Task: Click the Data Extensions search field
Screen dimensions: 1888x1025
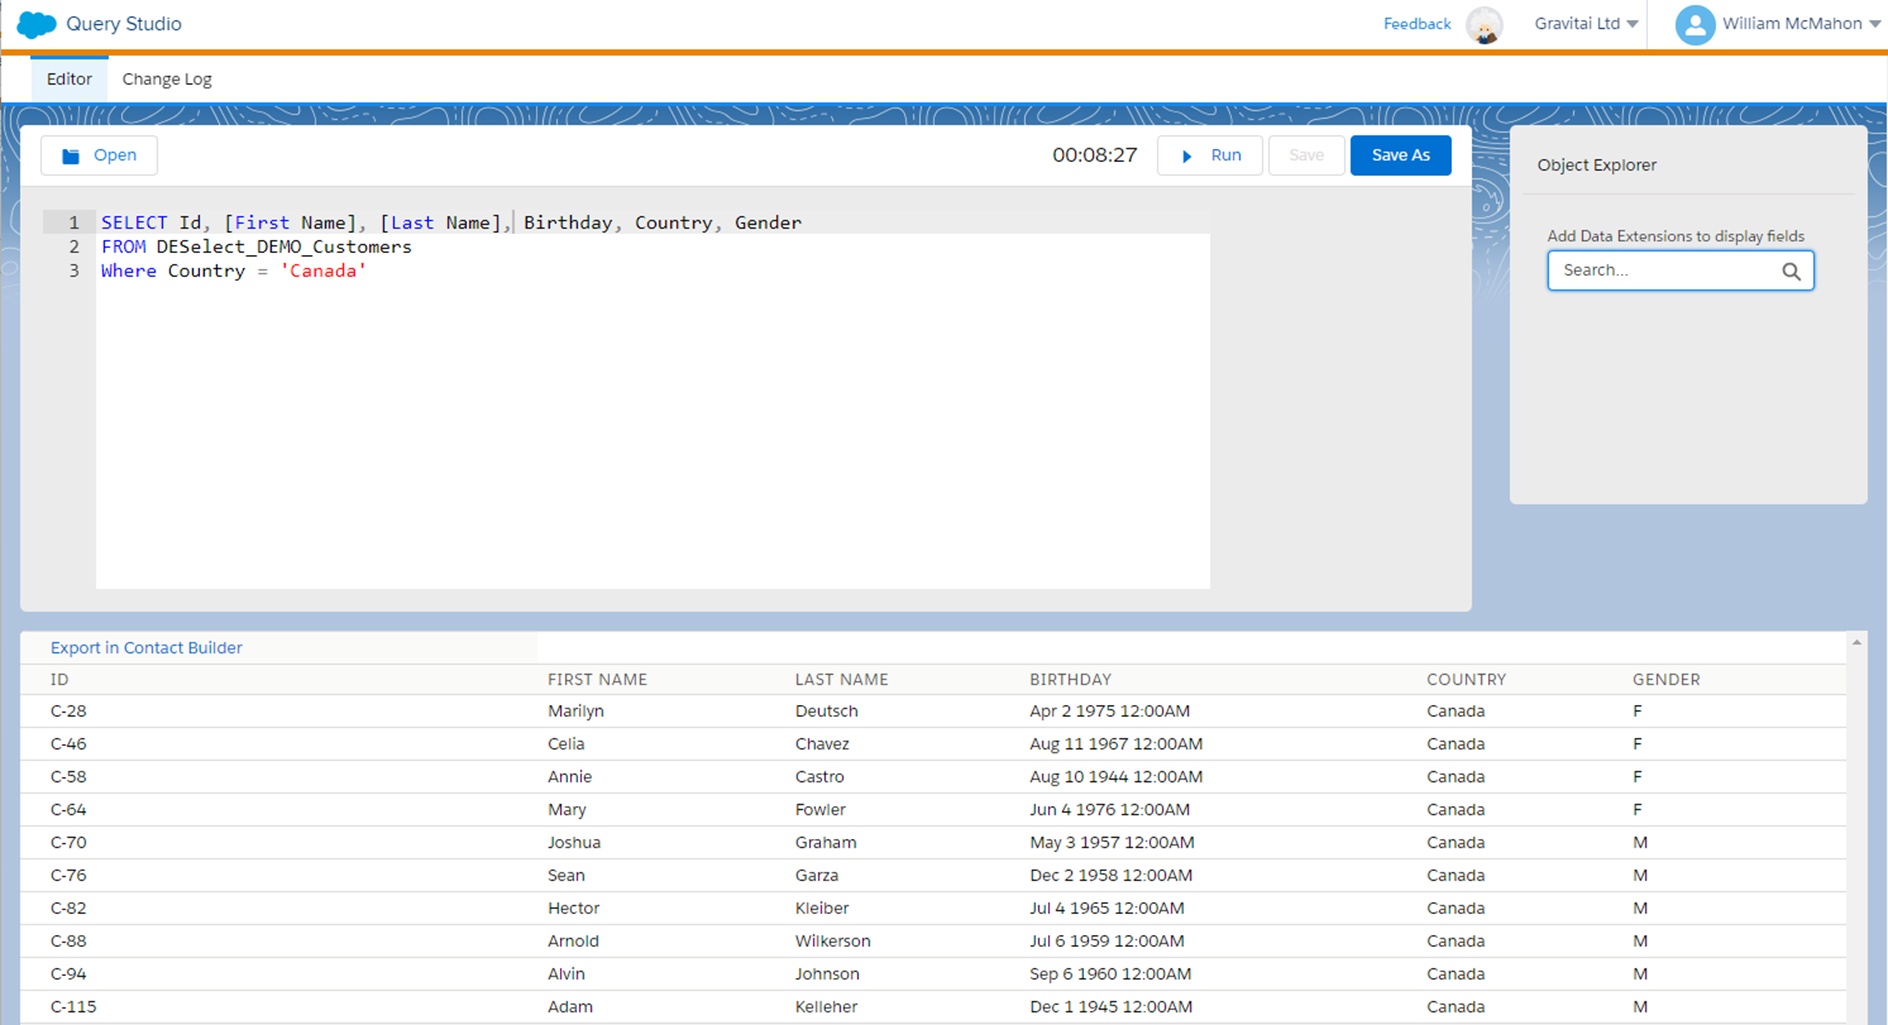Action: point(1660,270)
